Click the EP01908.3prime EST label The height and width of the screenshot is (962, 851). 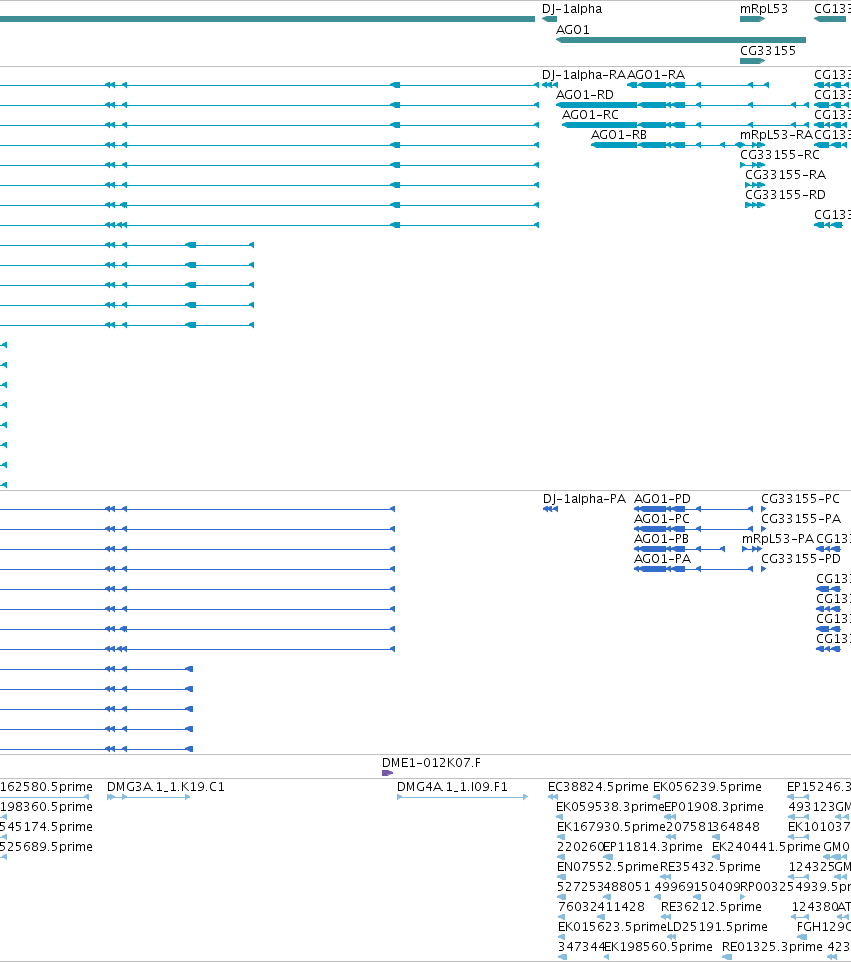pyautogui.click(x=714, y=806)
